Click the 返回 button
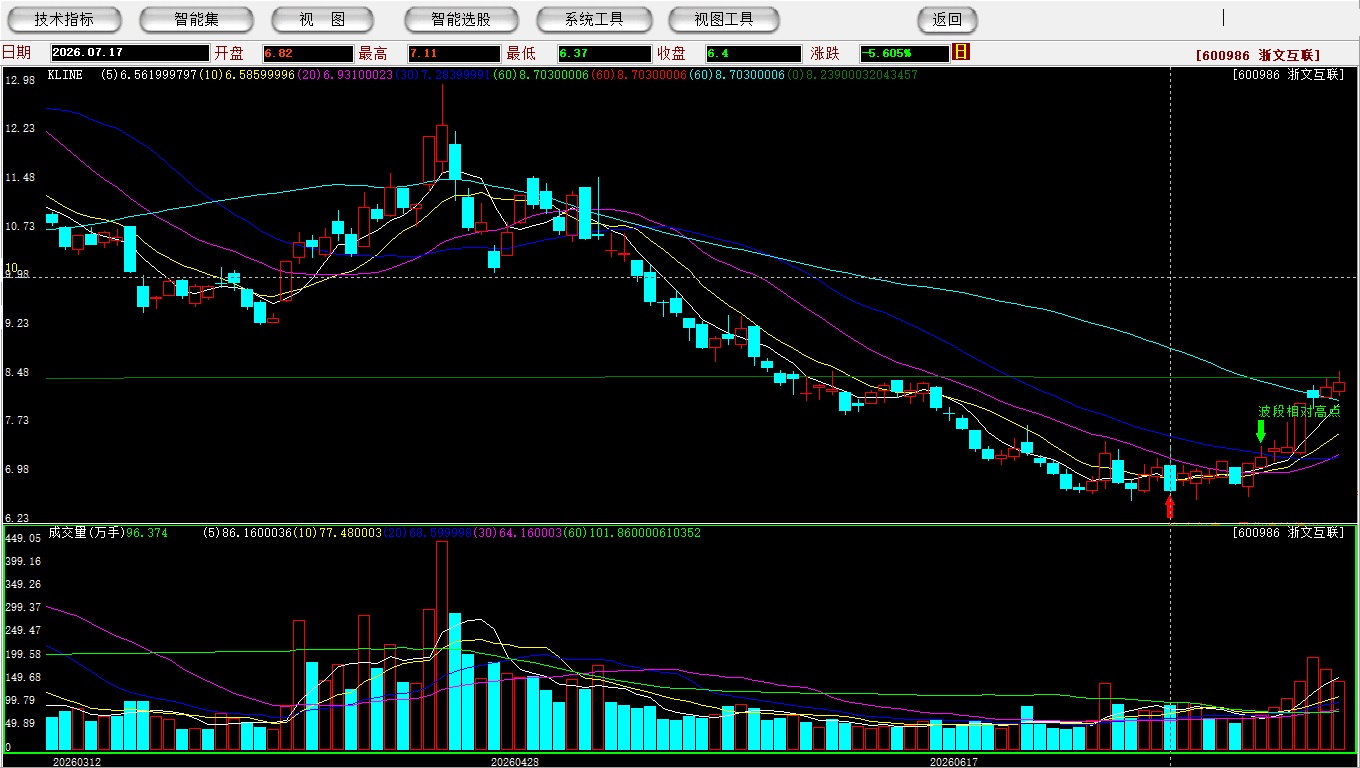Screen dimensions: 1360x768 [947, 20]
